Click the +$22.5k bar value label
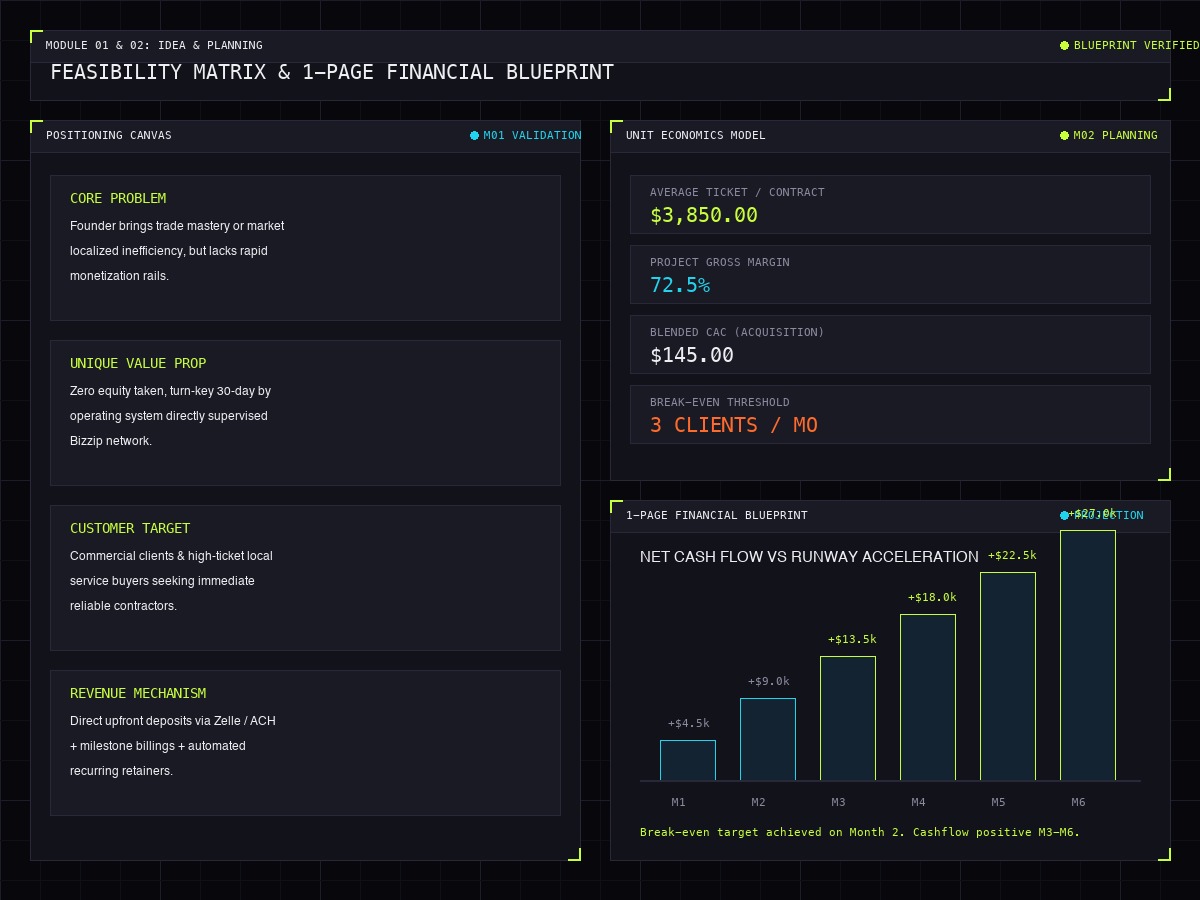Viewport: 1200px width, 900px height. [1012, 555]
